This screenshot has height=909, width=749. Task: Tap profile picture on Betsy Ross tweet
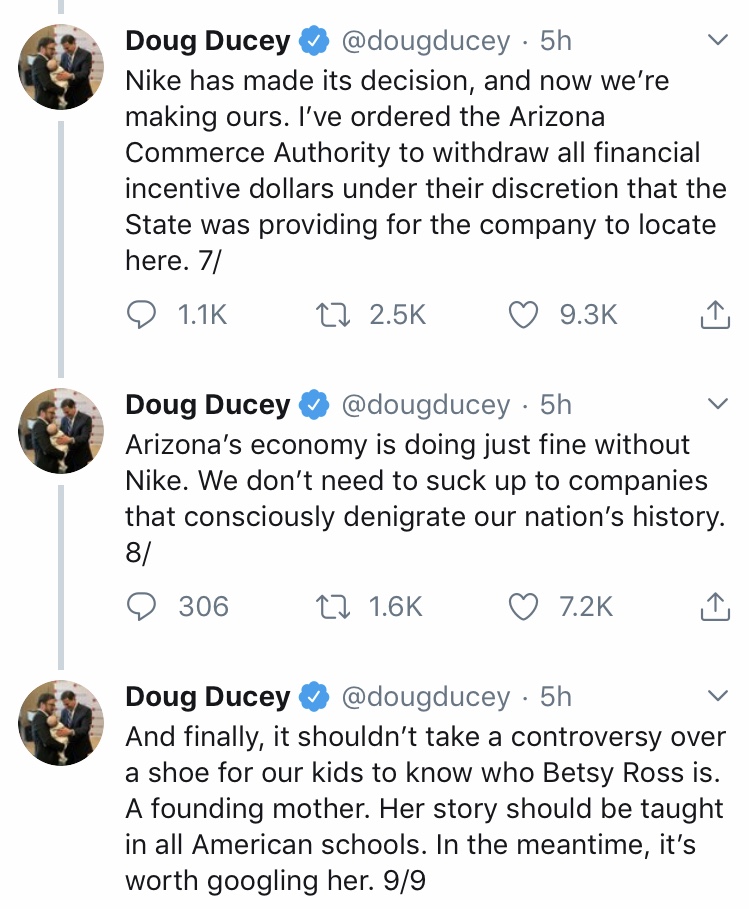[x=62, y=721]
